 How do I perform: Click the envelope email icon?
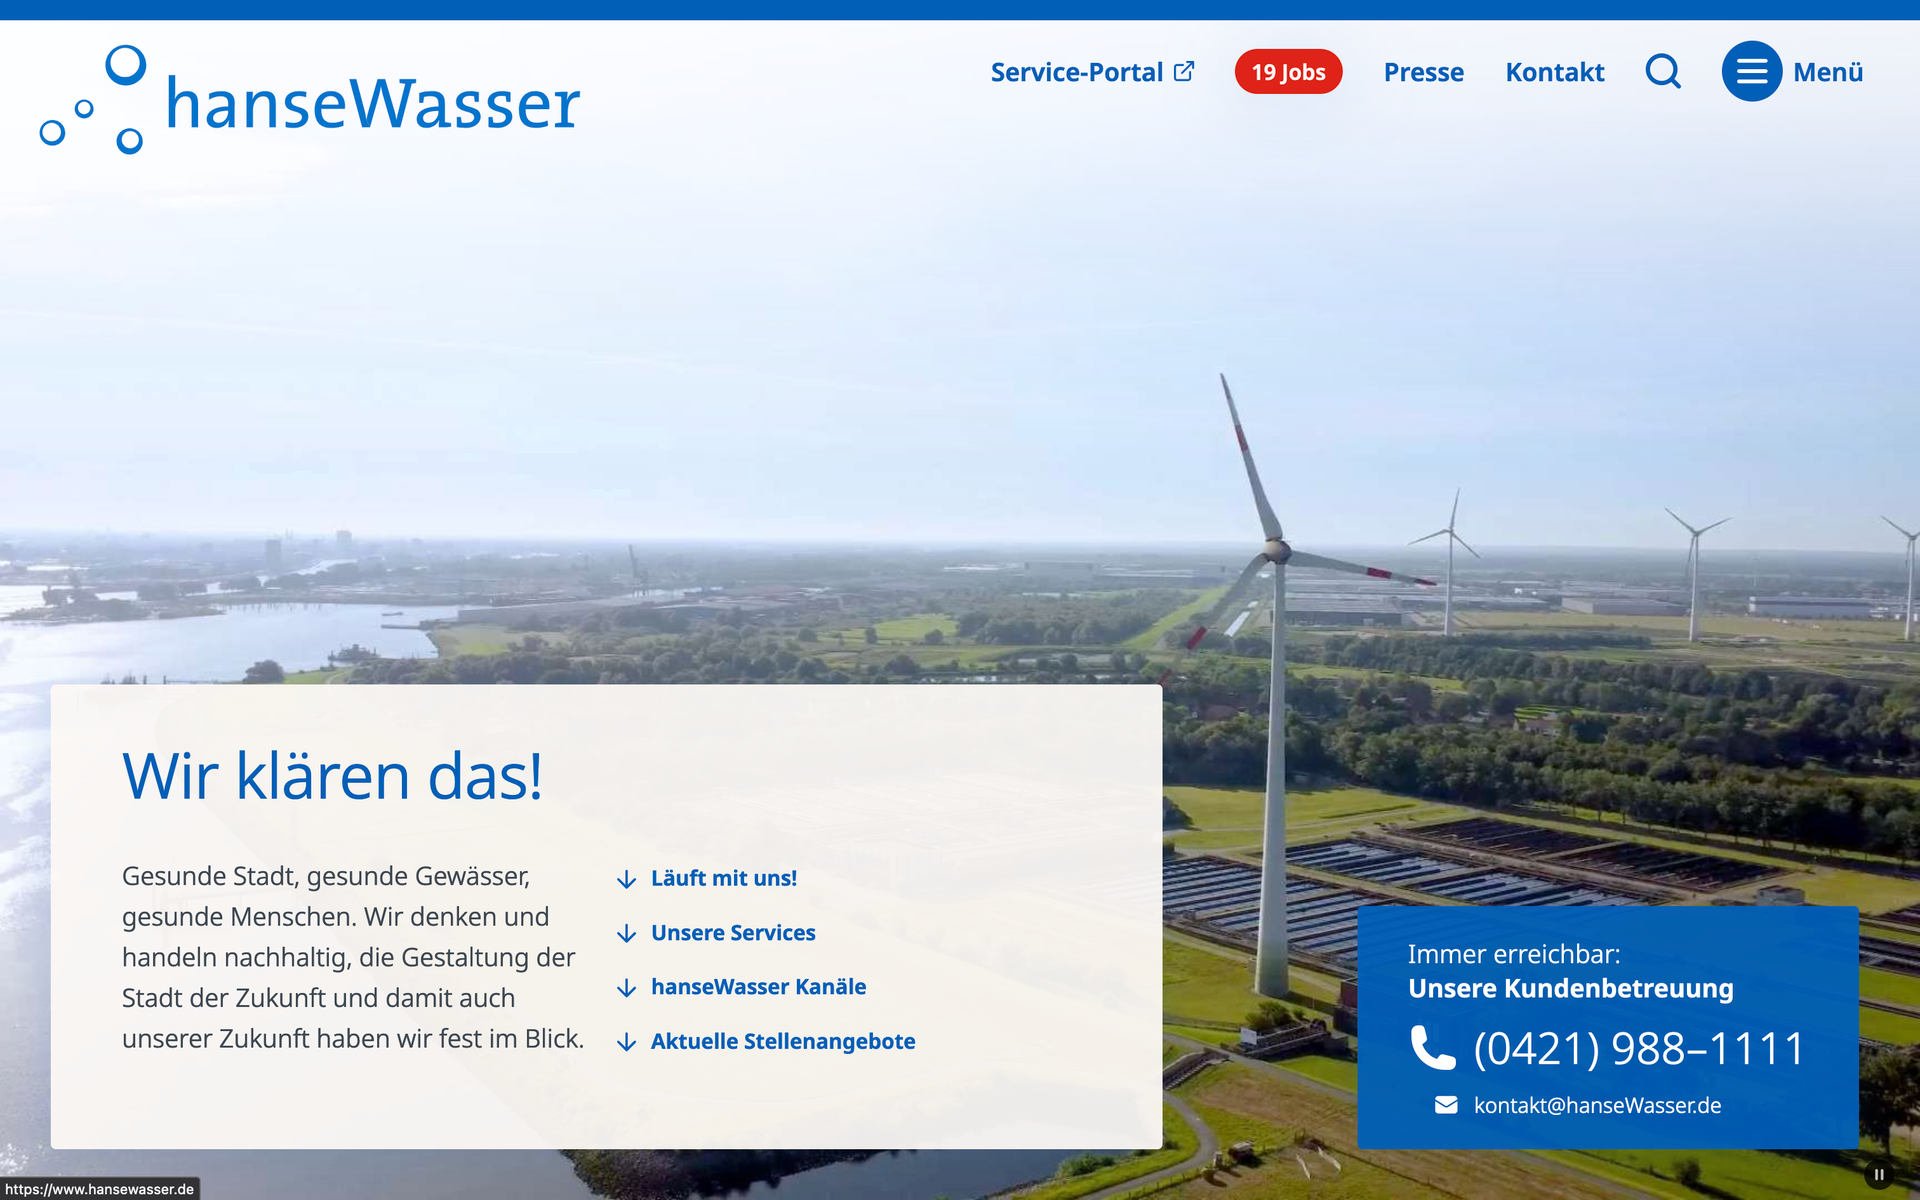click(1446, 1105)
